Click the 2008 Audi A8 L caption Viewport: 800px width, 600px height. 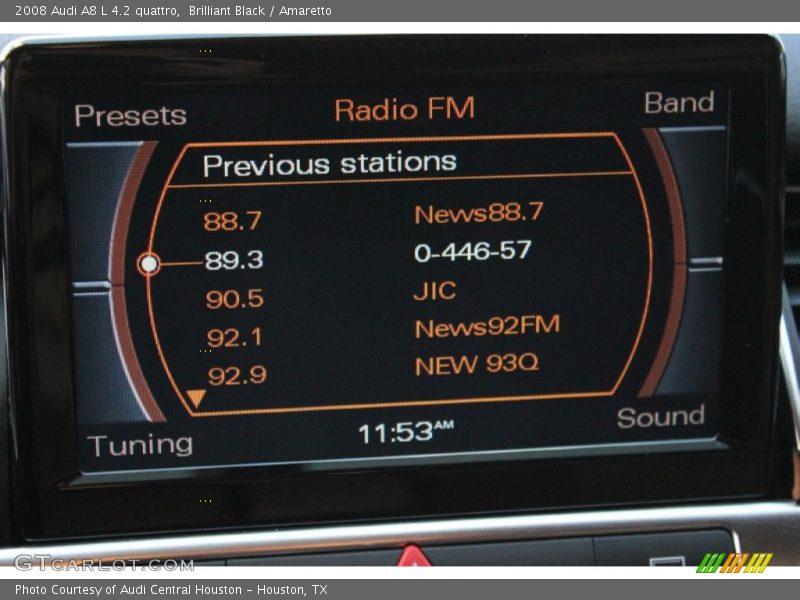(173, 11)
